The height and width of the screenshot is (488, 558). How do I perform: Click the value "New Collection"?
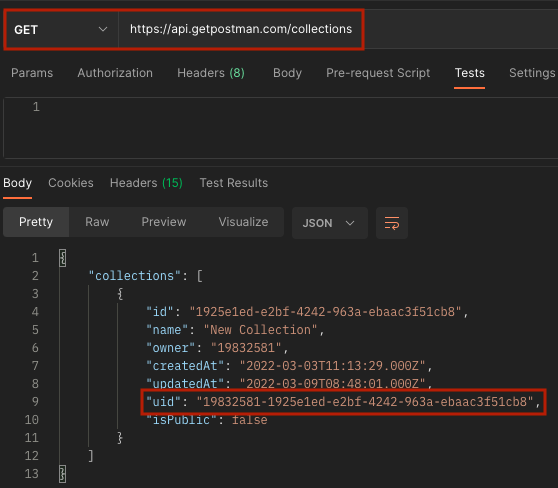pyautogui.click(x=260, y=330)
